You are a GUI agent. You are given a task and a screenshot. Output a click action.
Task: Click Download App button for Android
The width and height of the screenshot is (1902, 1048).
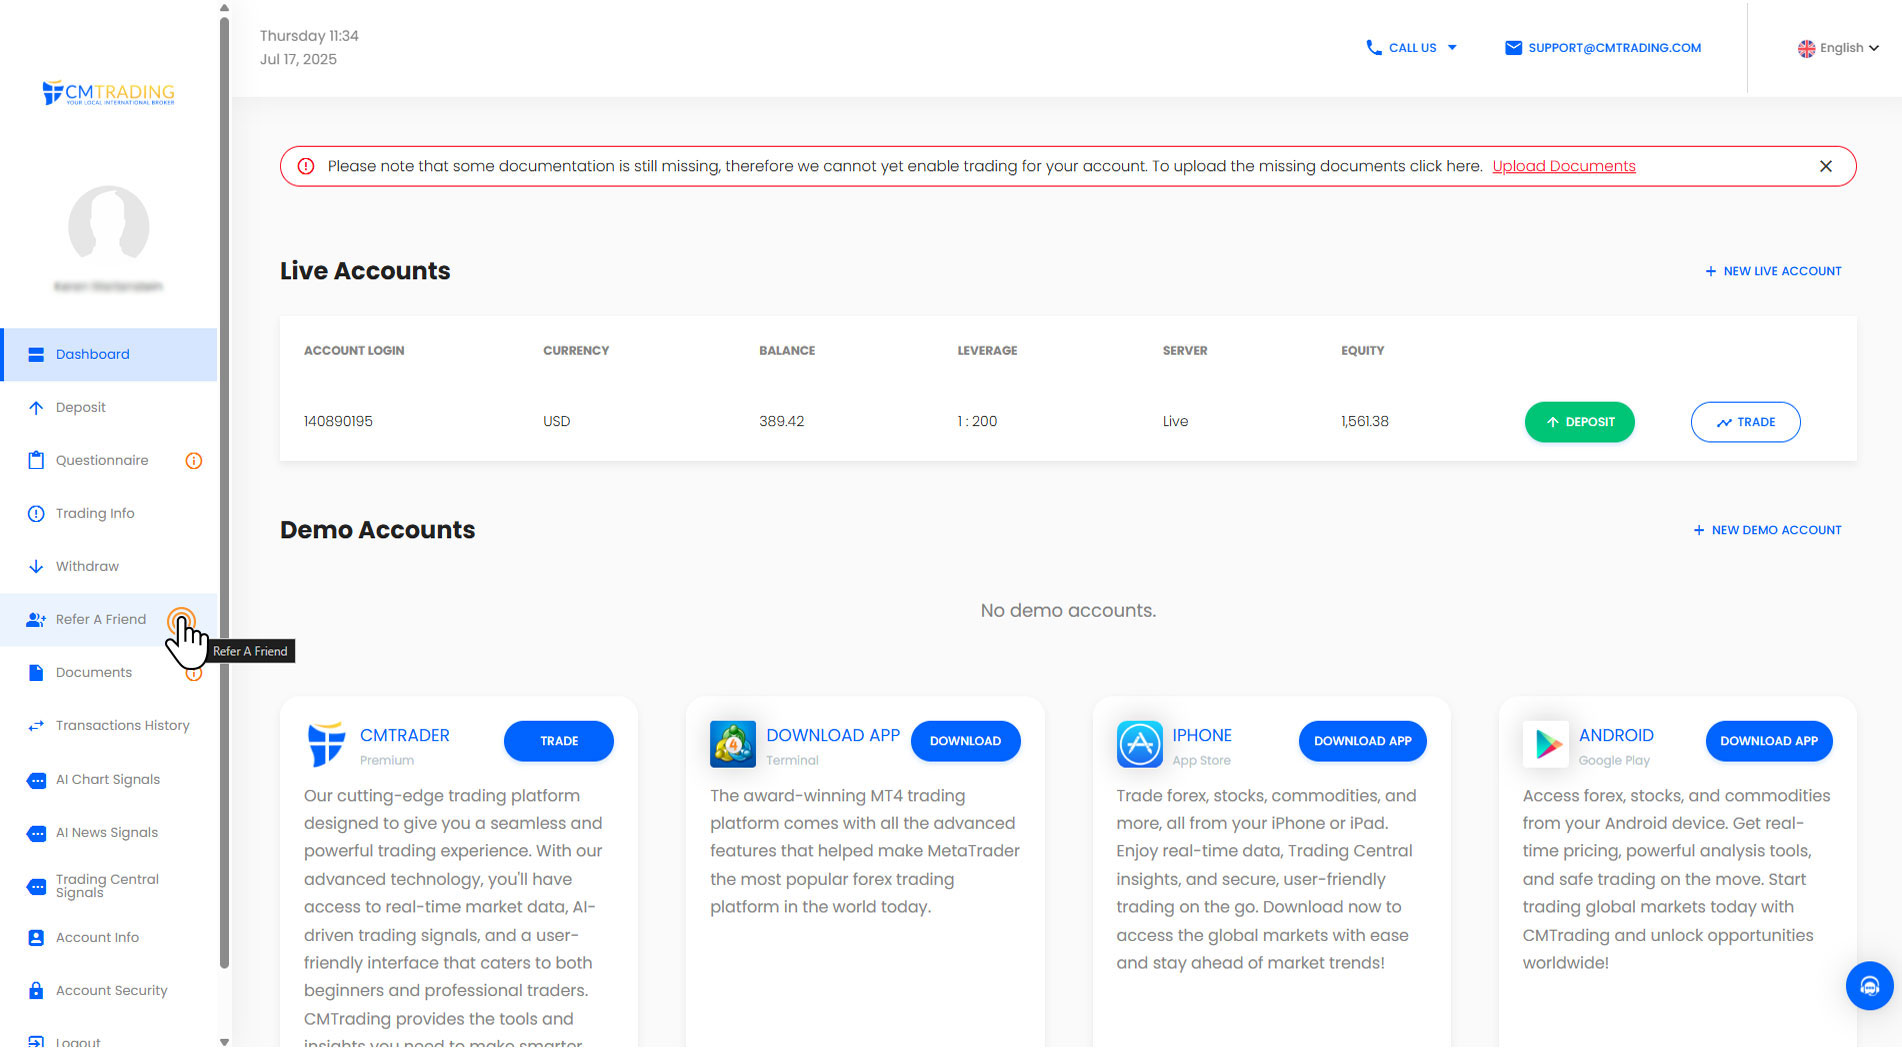pyautogui.click(x=1769, y=741)
